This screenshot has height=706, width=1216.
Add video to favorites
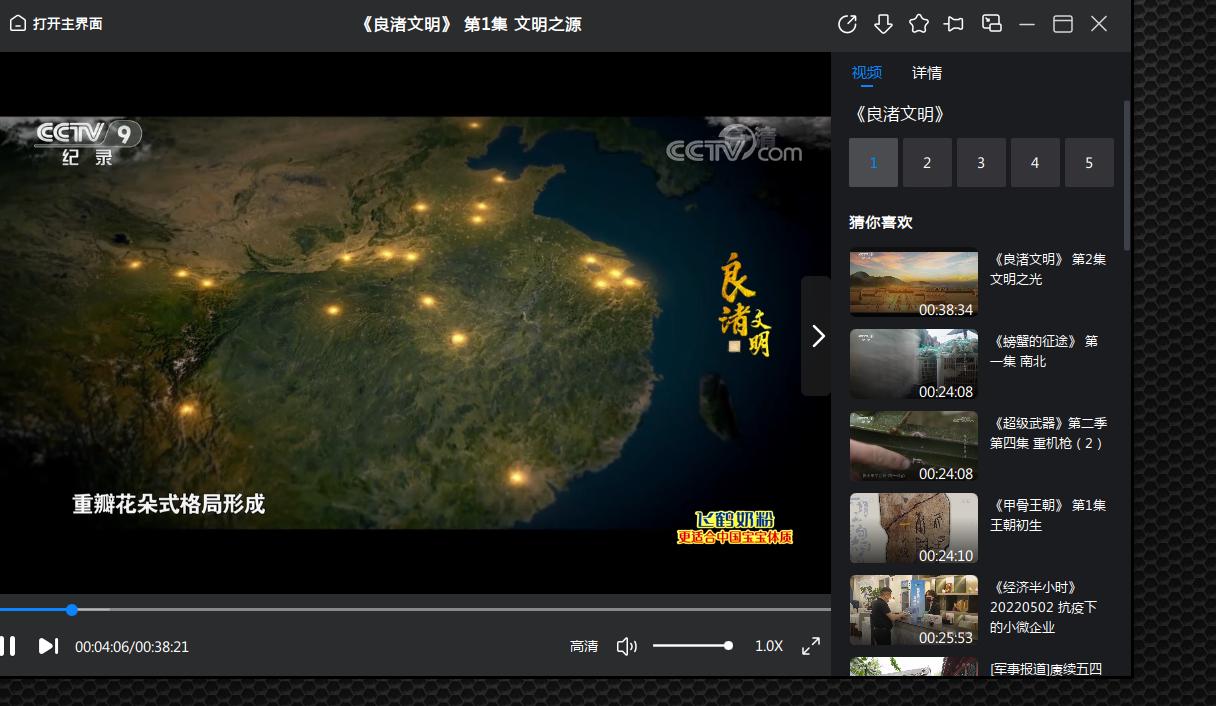pos(919,23)
